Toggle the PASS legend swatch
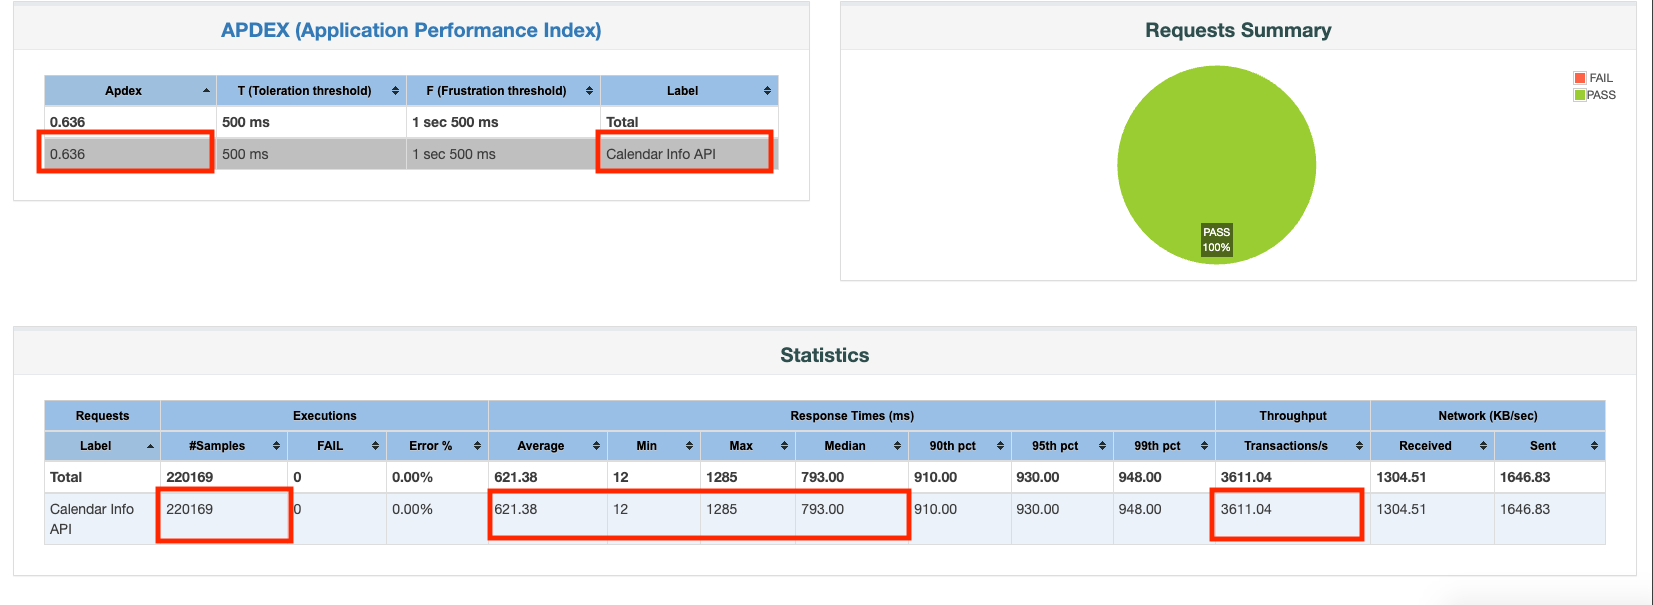1653x605 pixels. pyautogui.click(x=1580, y=95)
